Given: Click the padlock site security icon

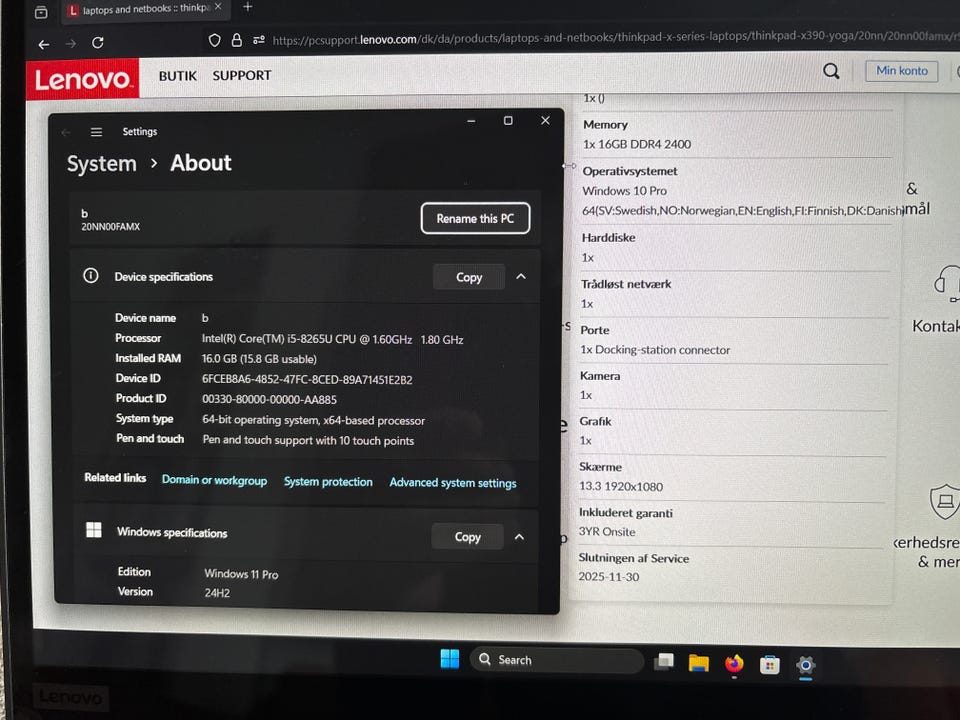Looking at the screenshot, I should point(237,40).
